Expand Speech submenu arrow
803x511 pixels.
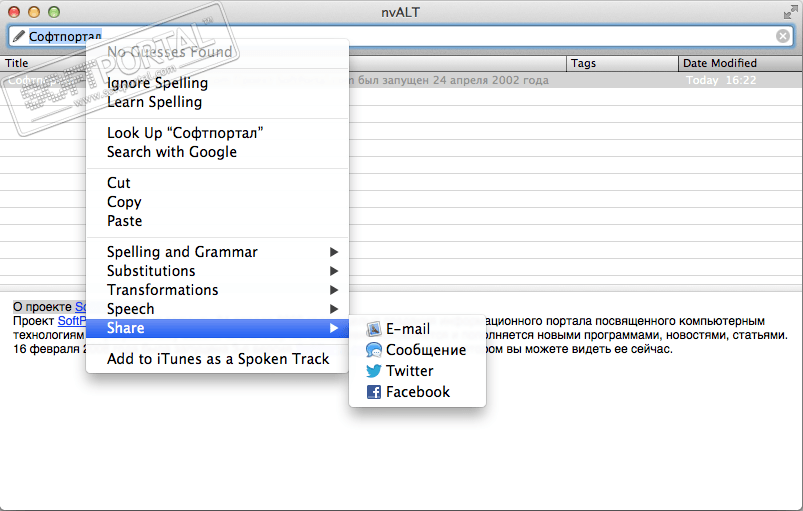(x=334, y=309)
